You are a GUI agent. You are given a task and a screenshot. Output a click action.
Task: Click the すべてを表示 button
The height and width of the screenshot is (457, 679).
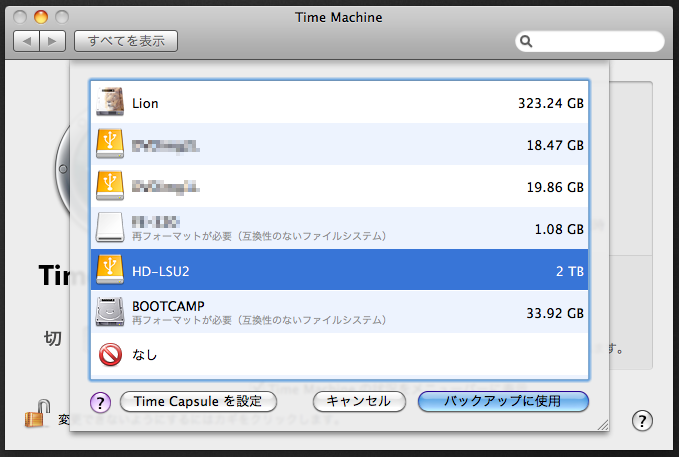coord(126,41)
